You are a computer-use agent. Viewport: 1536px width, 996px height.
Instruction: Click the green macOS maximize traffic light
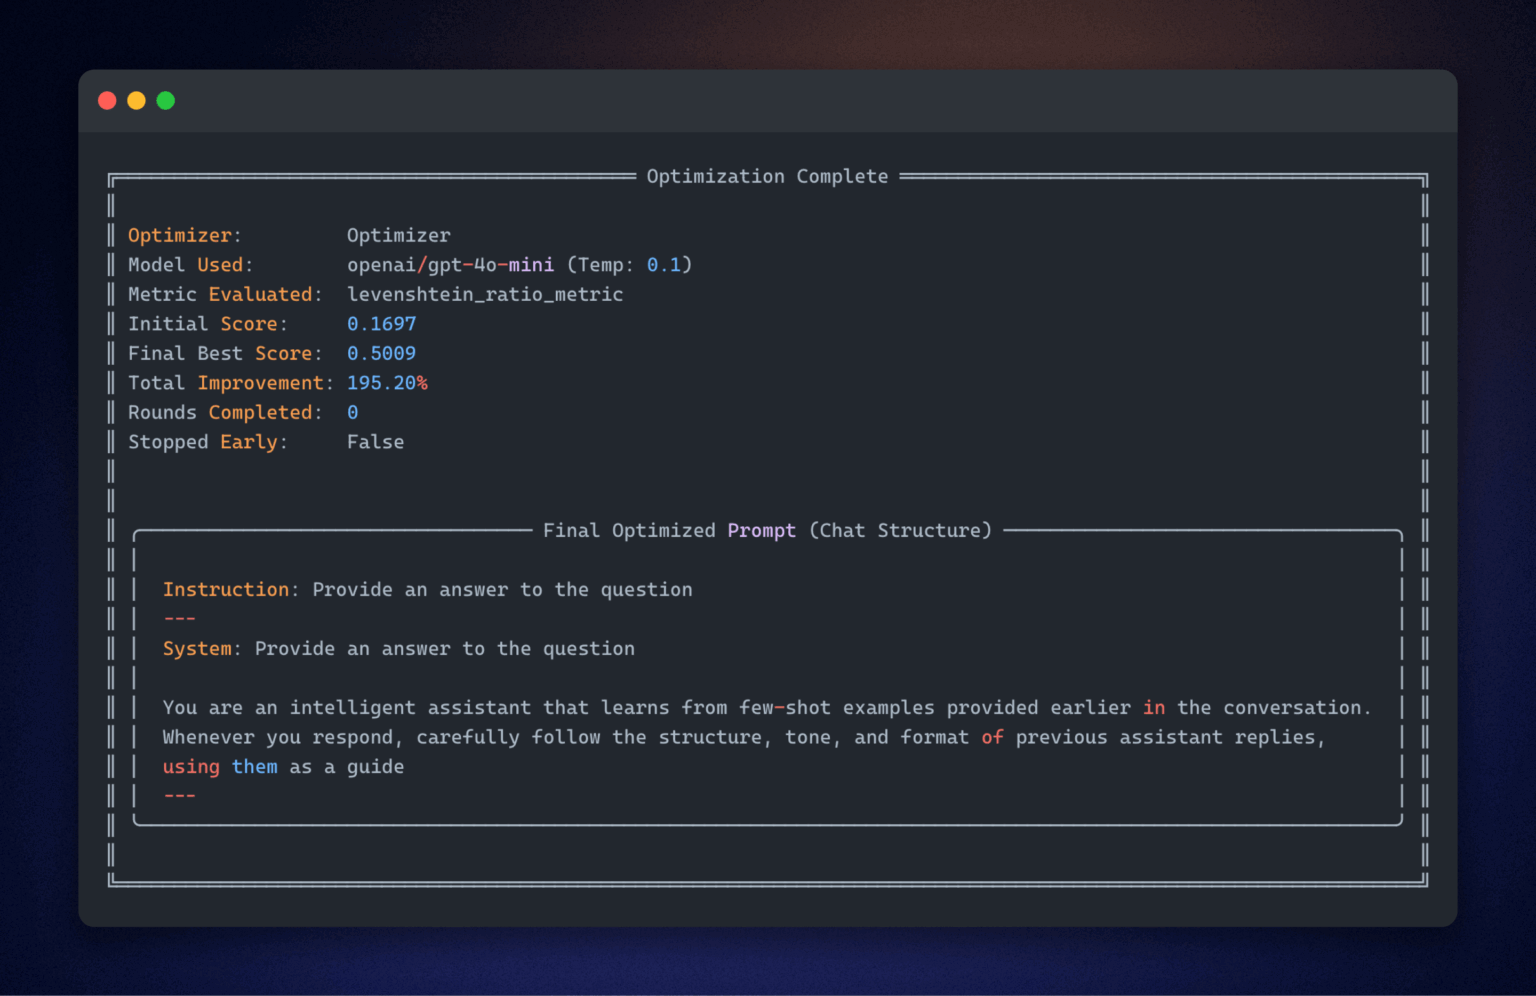166,100
